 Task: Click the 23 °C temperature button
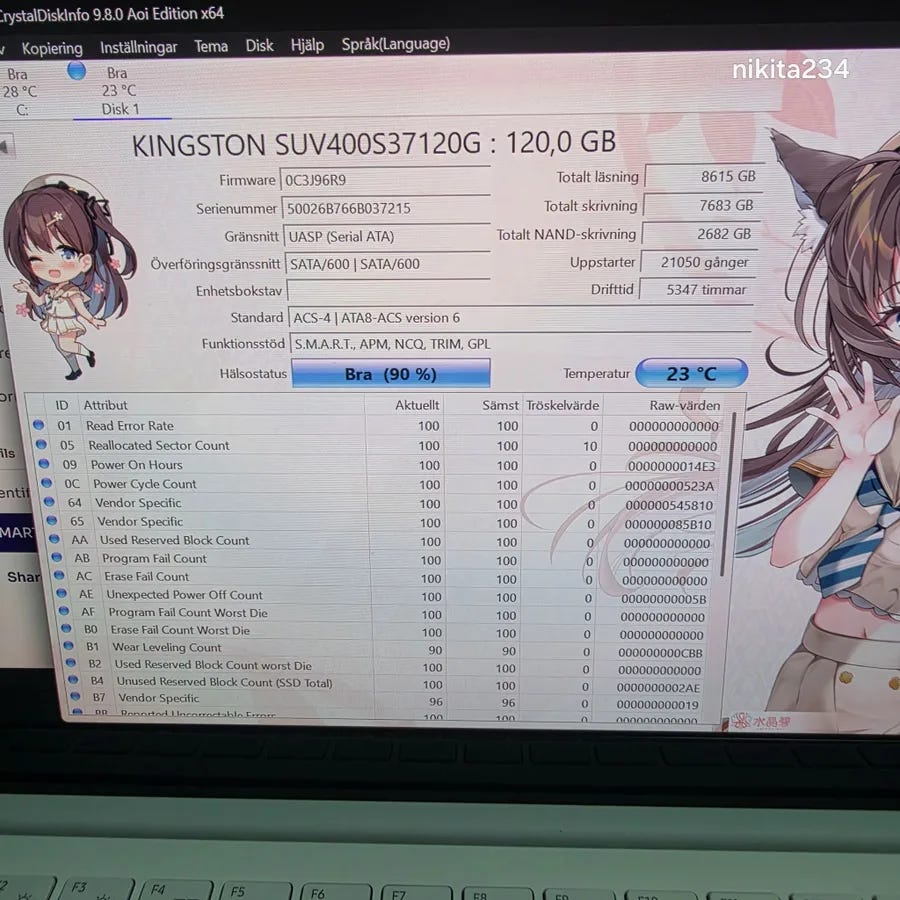[691, 374]
